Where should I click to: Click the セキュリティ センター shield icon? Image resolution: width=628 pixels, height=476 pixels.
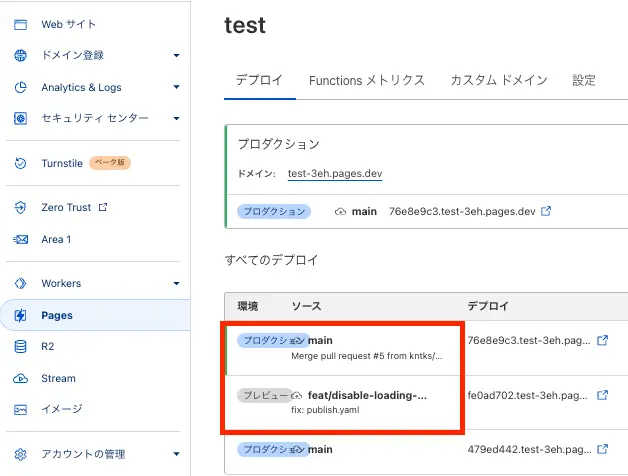(x=20, y=118)
